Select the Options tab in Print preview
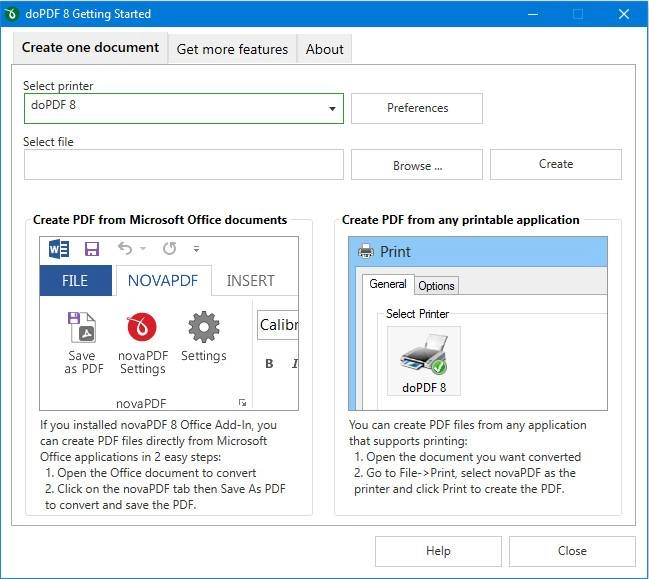The image size is (649, 579). pos(436,286)
